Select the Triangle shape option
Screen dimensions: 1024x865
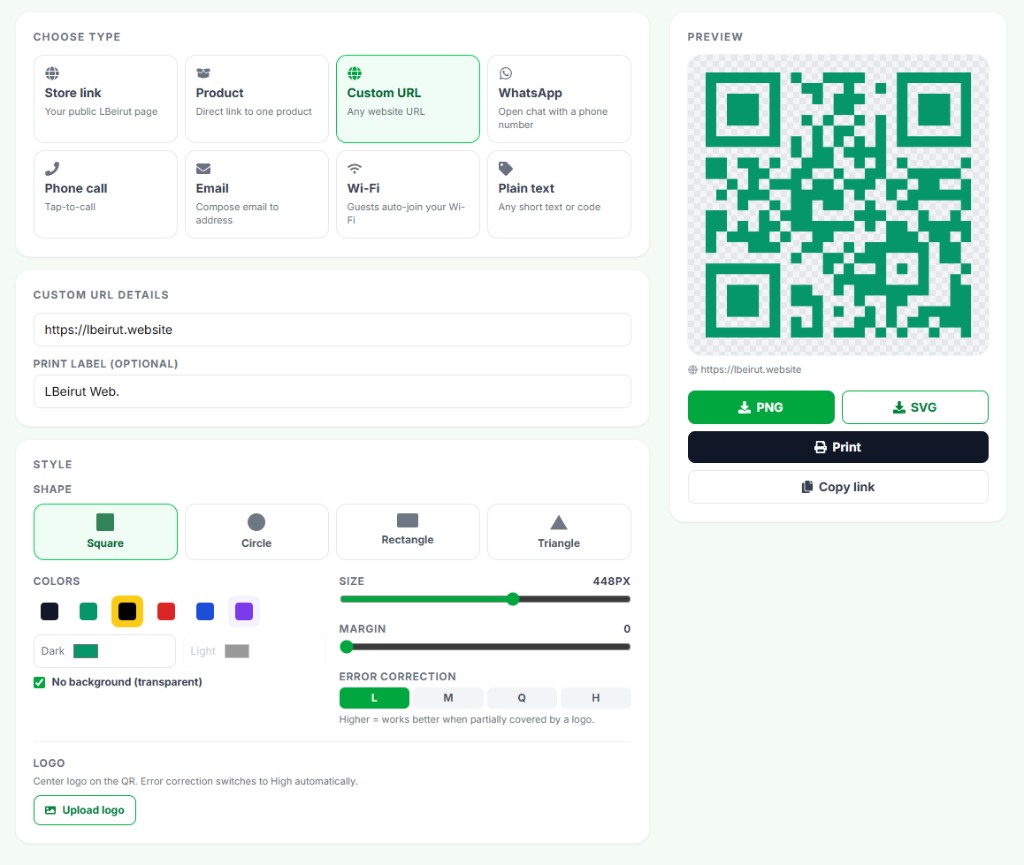[559, 531]
